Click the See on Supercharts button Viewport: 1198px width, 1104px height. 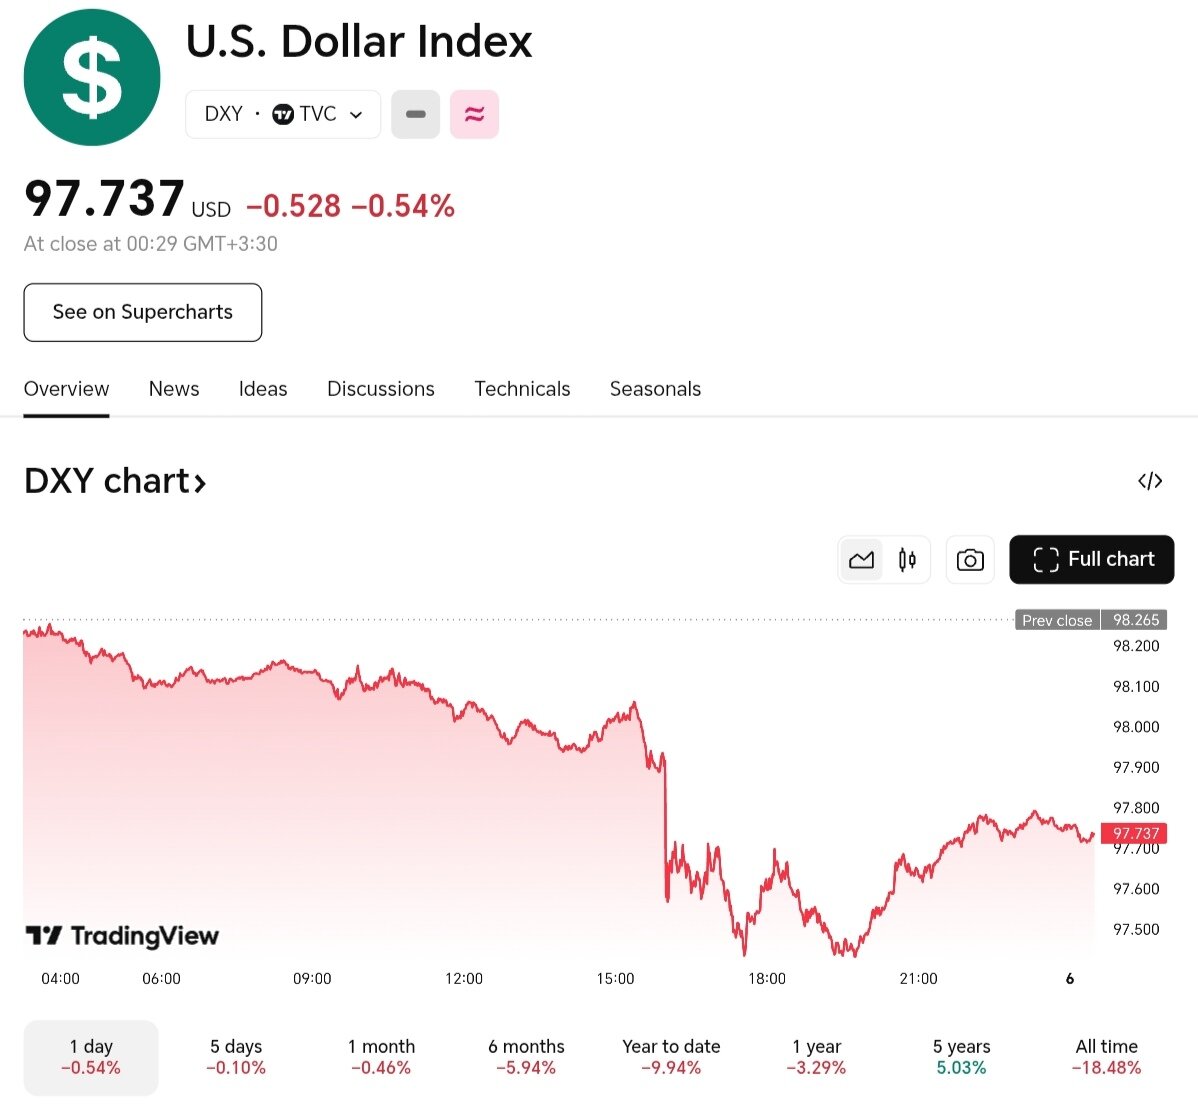pyautogui.click(x=143, y=312)
